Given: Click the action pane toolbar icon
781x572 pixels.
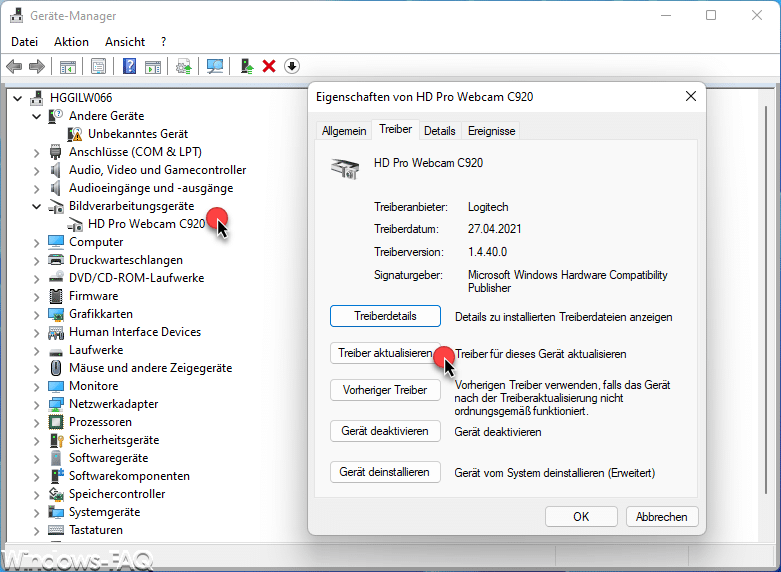Looking at the screenshot, I should pos(153,66).
